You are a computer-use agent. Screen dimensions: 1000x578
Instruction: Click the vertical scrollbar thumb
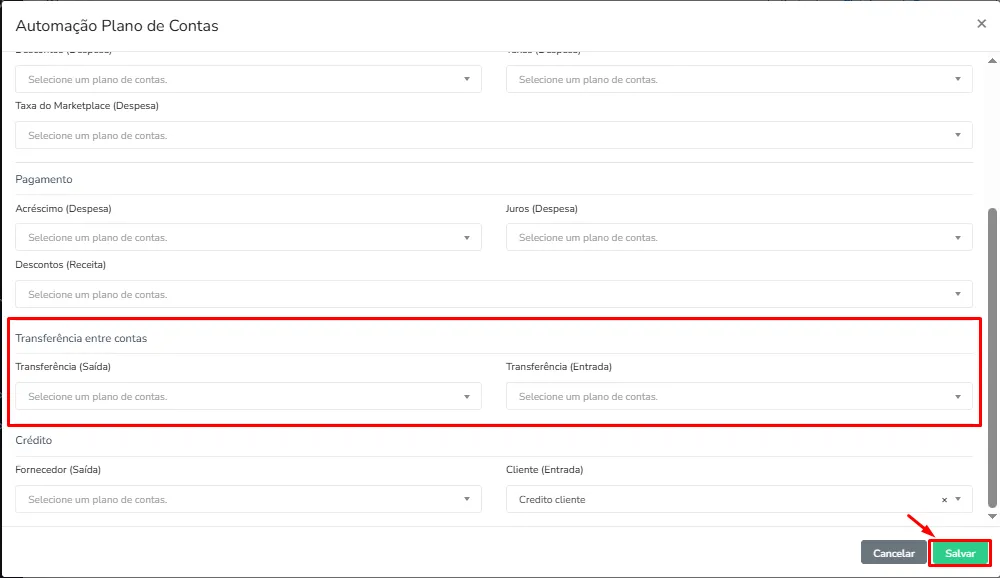992,357
